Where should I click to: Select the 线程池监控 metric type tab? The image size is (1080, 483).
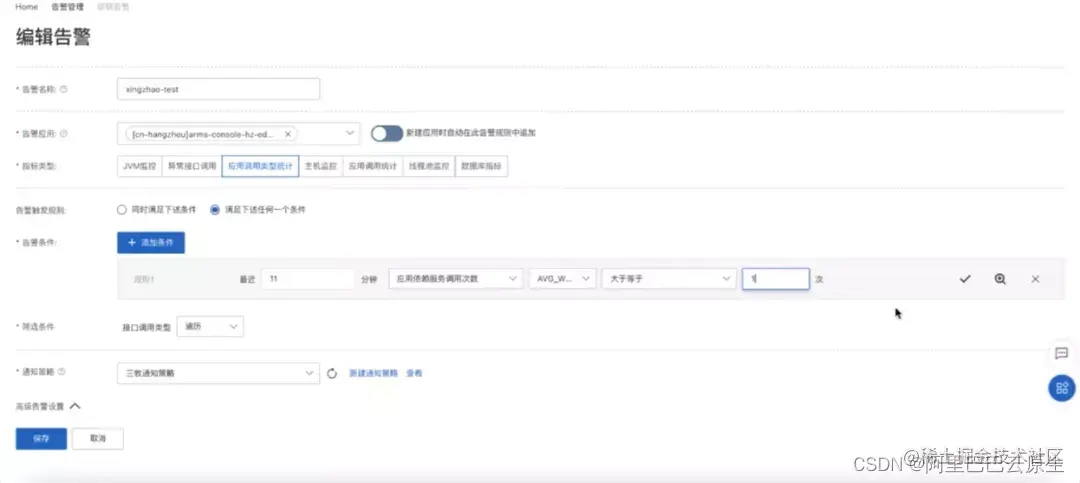pyautogui.click(x=429, y=167)
